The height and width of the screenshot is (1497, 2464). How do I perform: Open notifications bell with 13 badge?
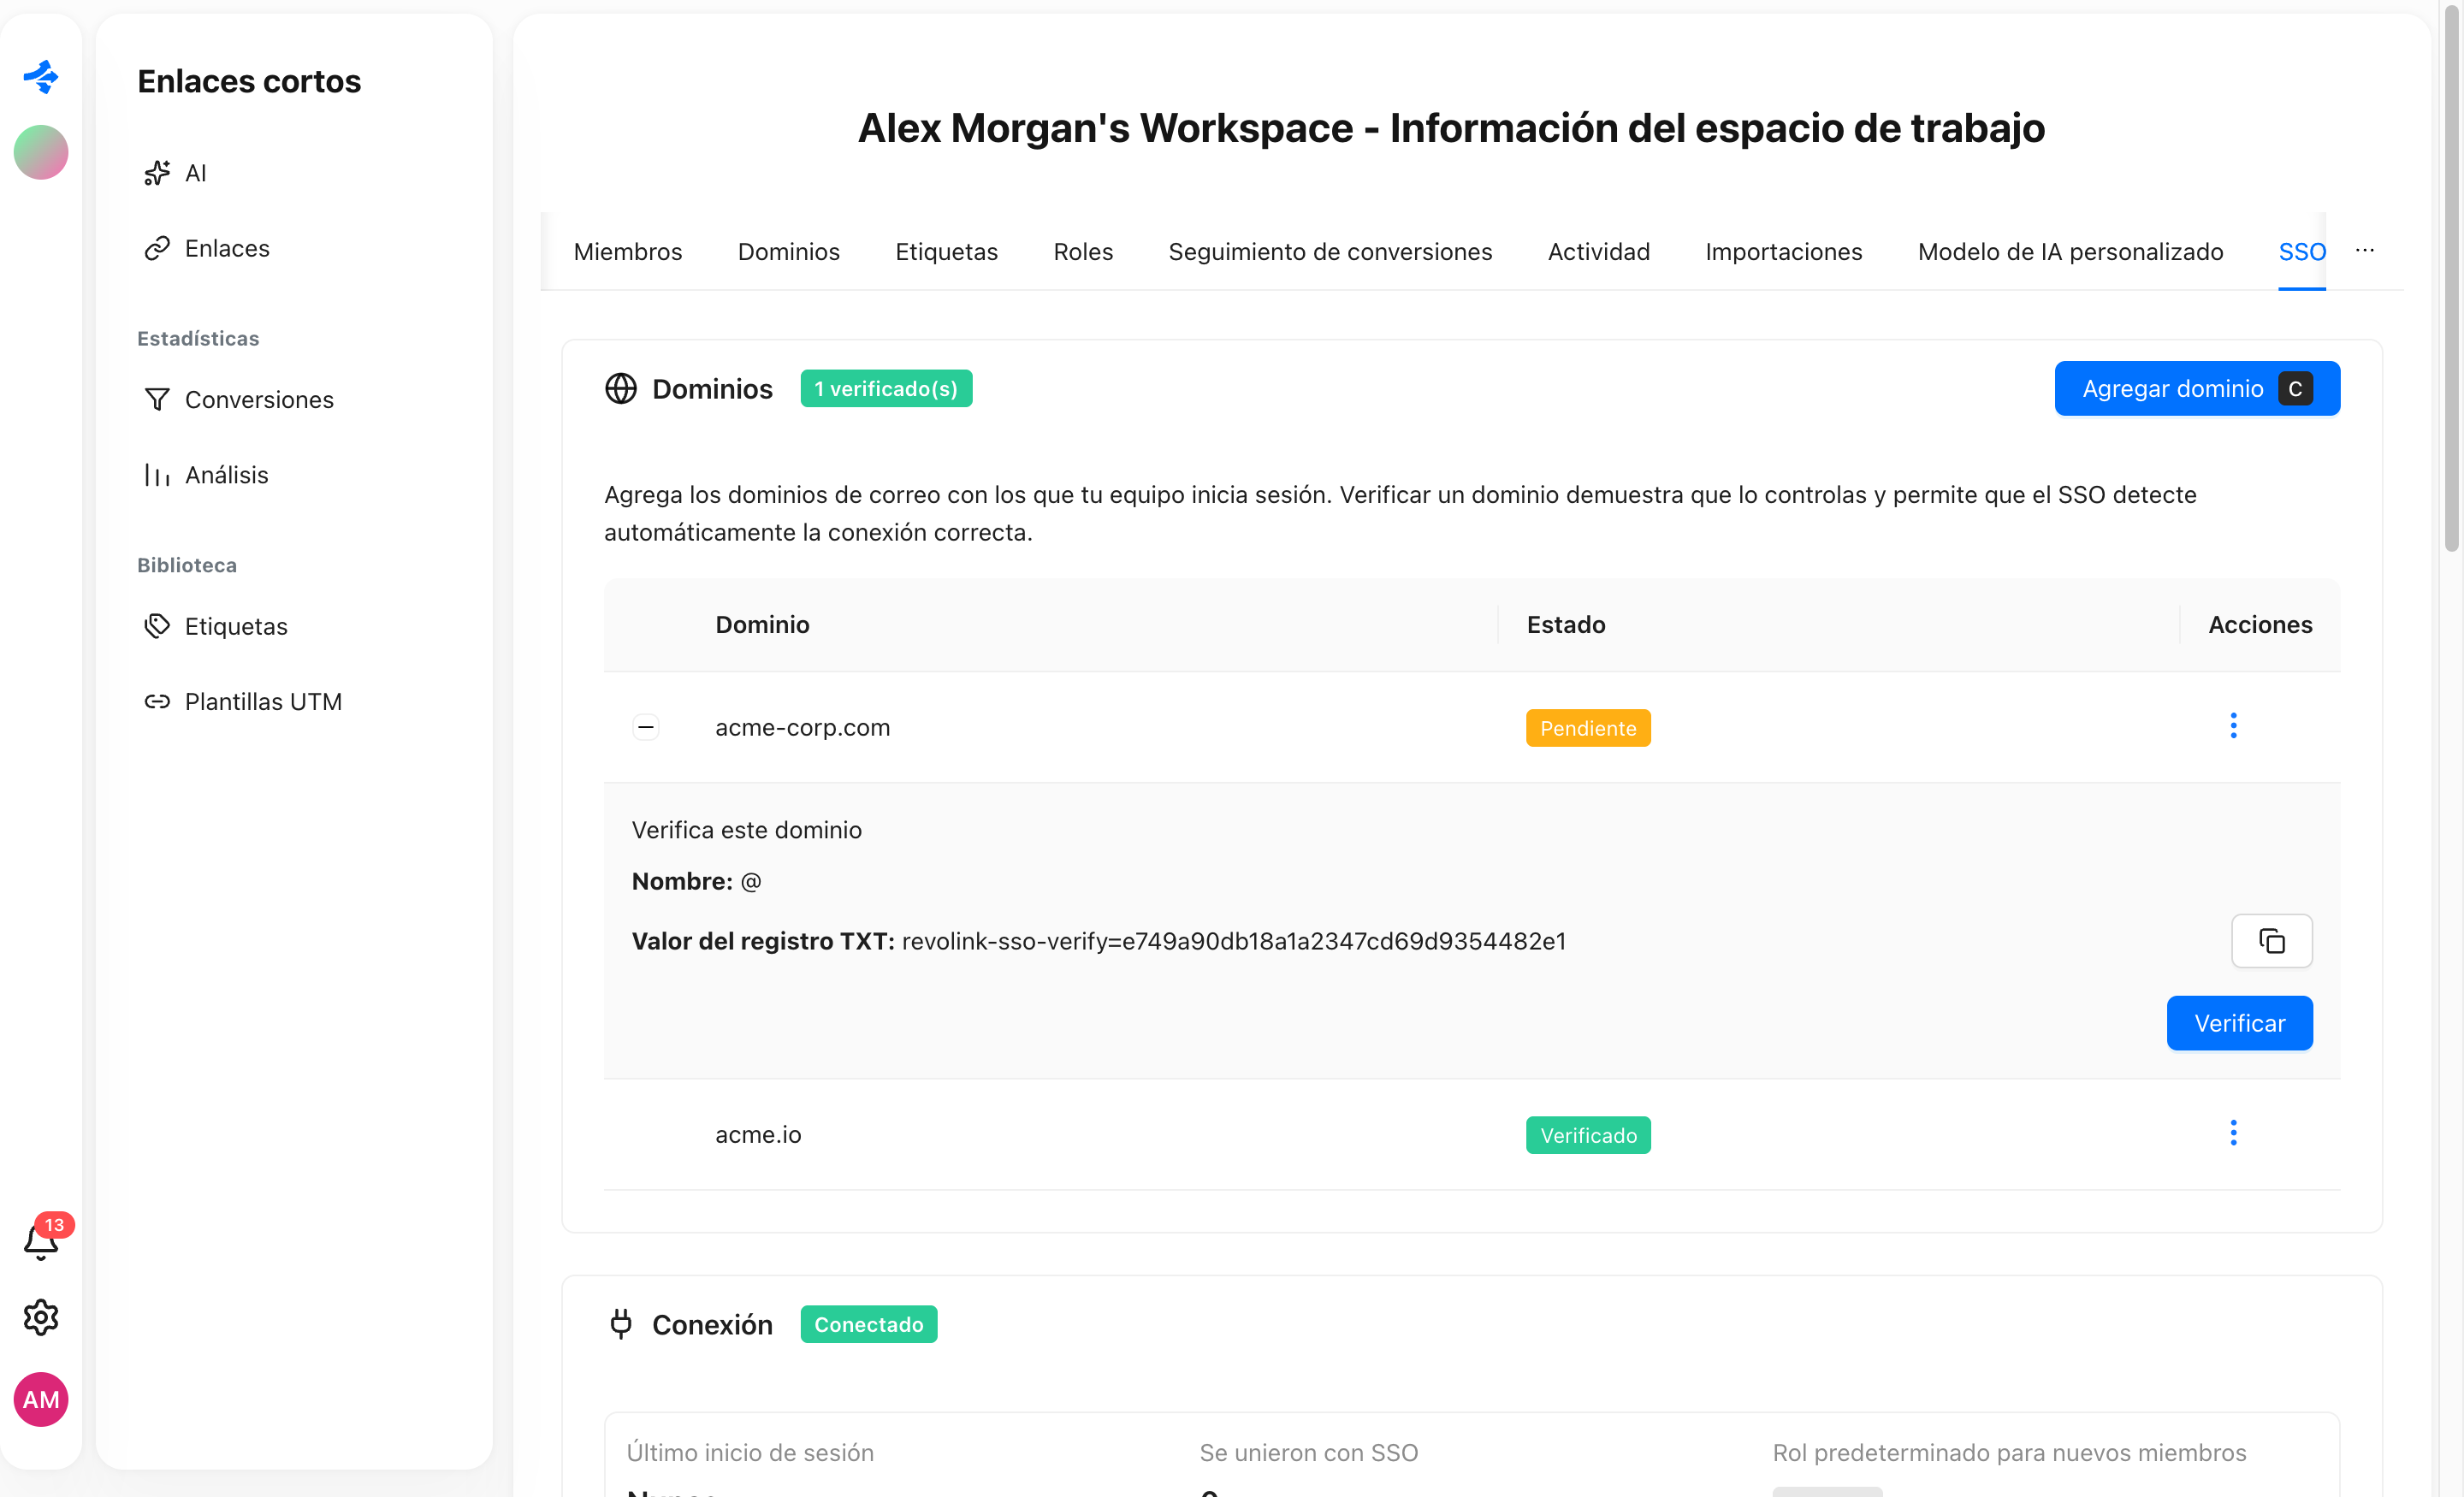41,1240
